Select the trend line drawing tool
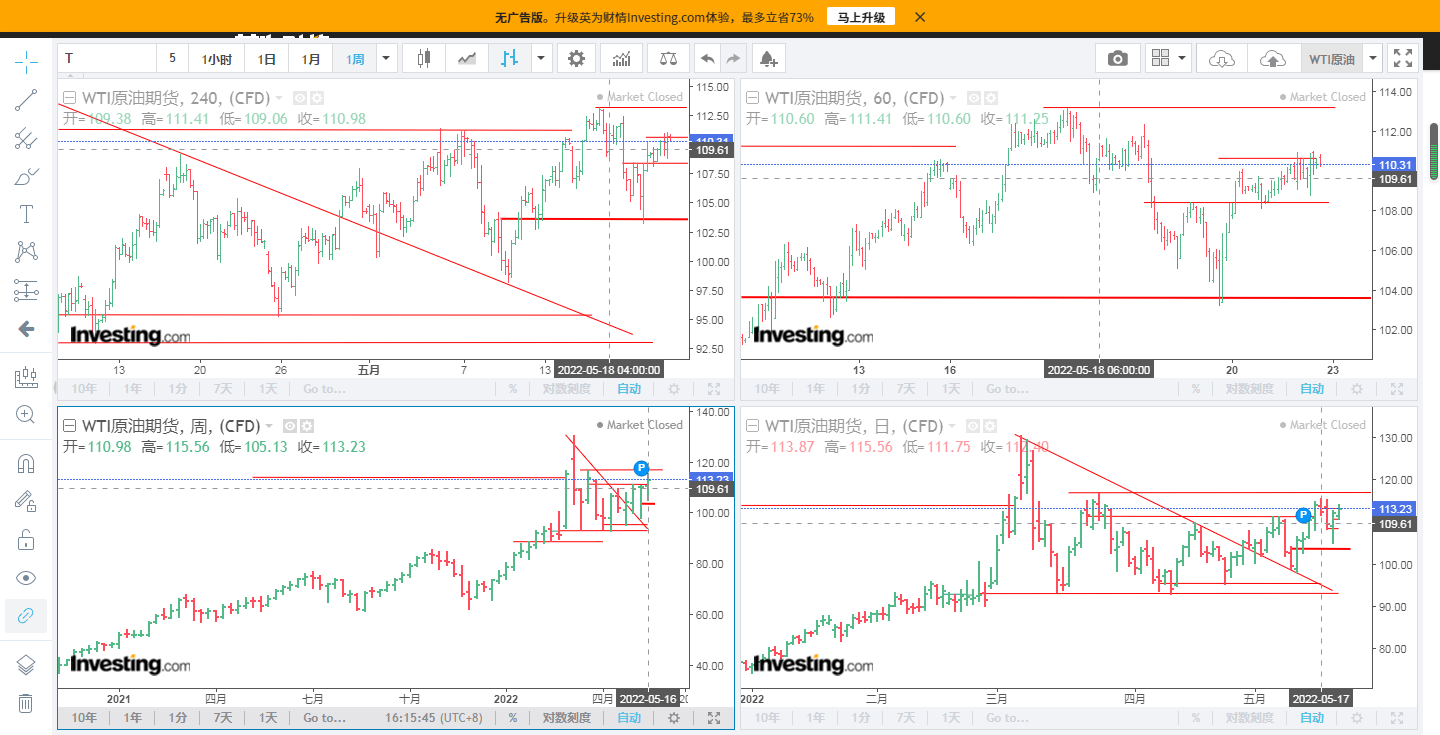Screen dimensions: 1440x735 (26, 99)
